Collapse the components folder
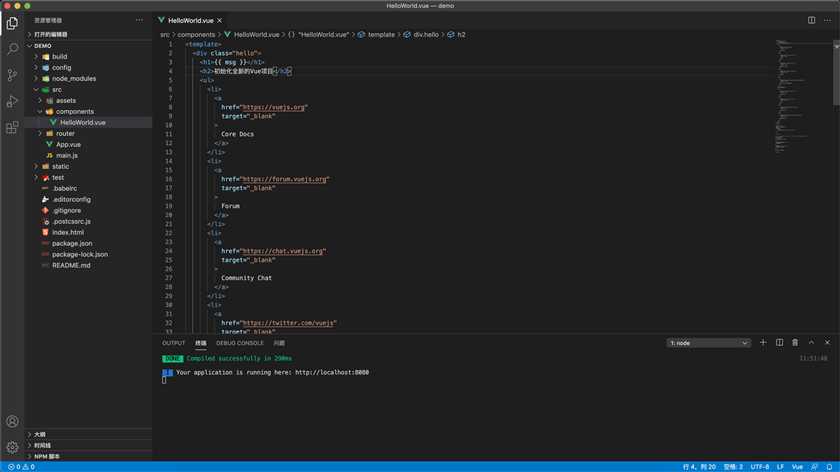Viewport: 840px width, 472px height. [74, 111]
